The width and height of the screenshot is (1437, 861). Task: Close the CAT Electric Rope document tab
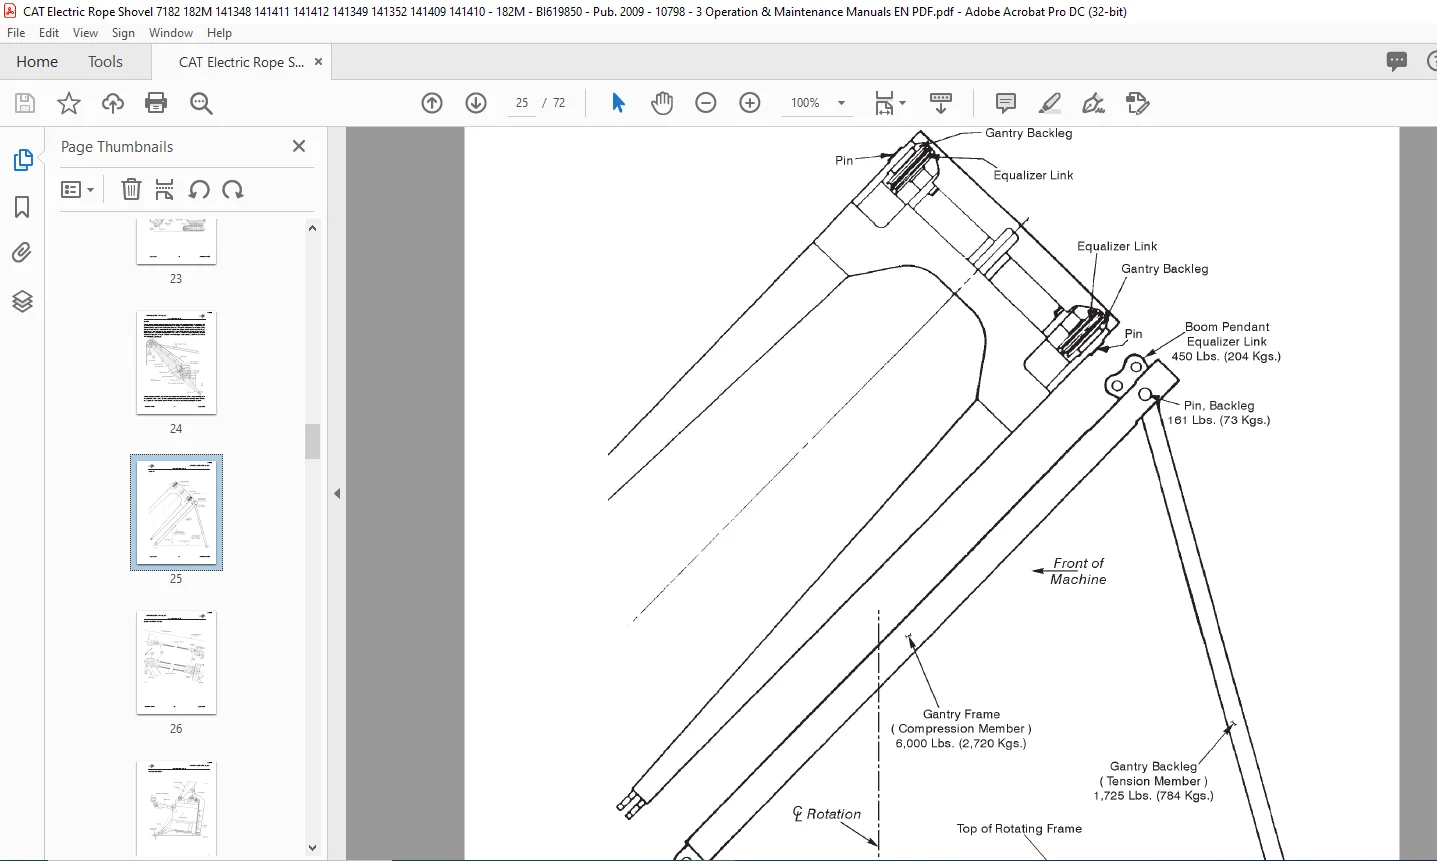pos(318,61)
